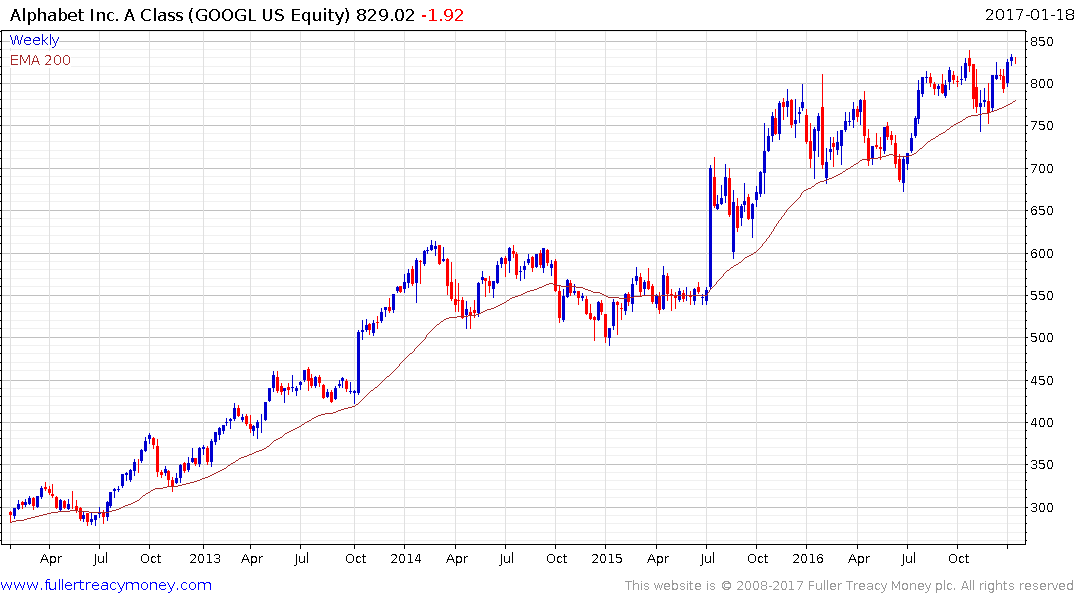Click the copyright notice Fuller Treacy Money plc

click(x=848, y=586)
